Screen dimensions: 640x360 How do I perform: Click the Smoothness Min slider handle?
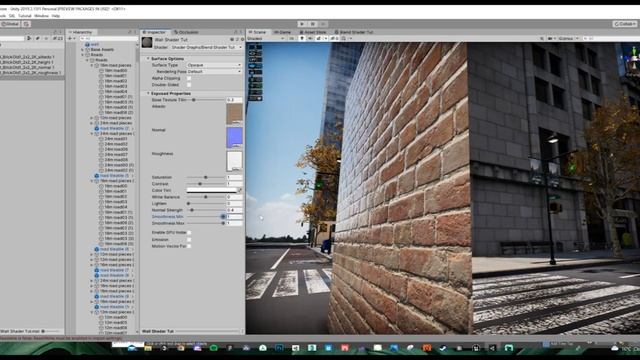pyautogui.click(x=223, y=217)
